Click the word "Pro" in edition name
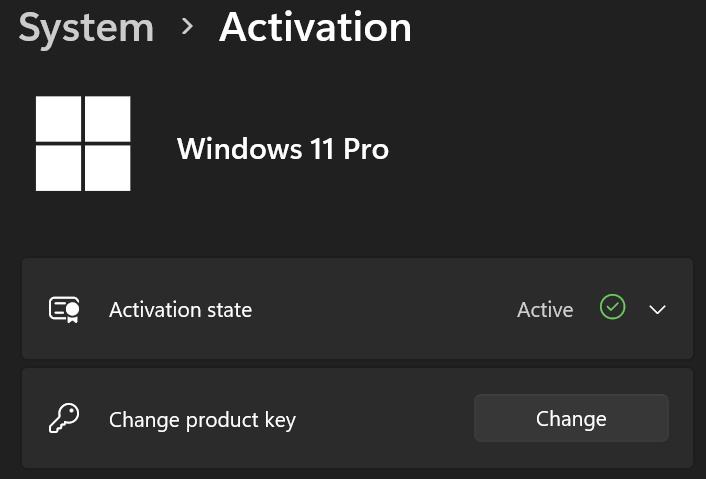 click(x=364, y=149)
